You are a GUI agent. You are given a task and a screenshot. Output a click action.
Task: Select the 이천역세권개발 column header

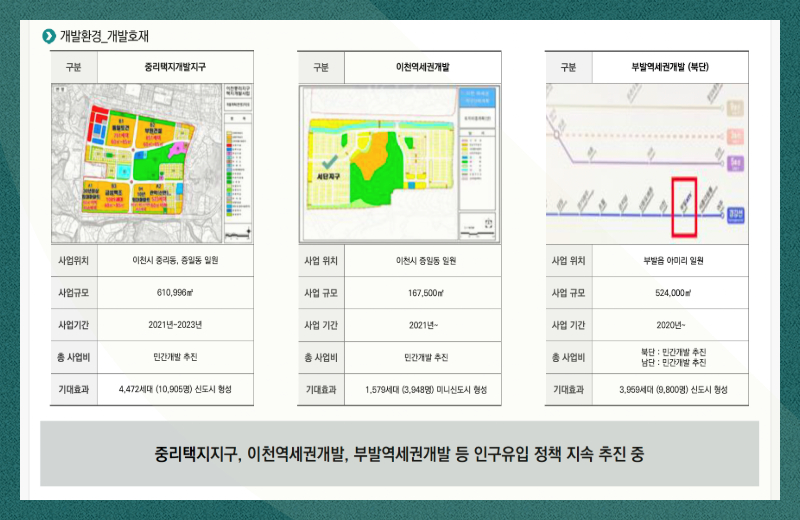point(422,67)
